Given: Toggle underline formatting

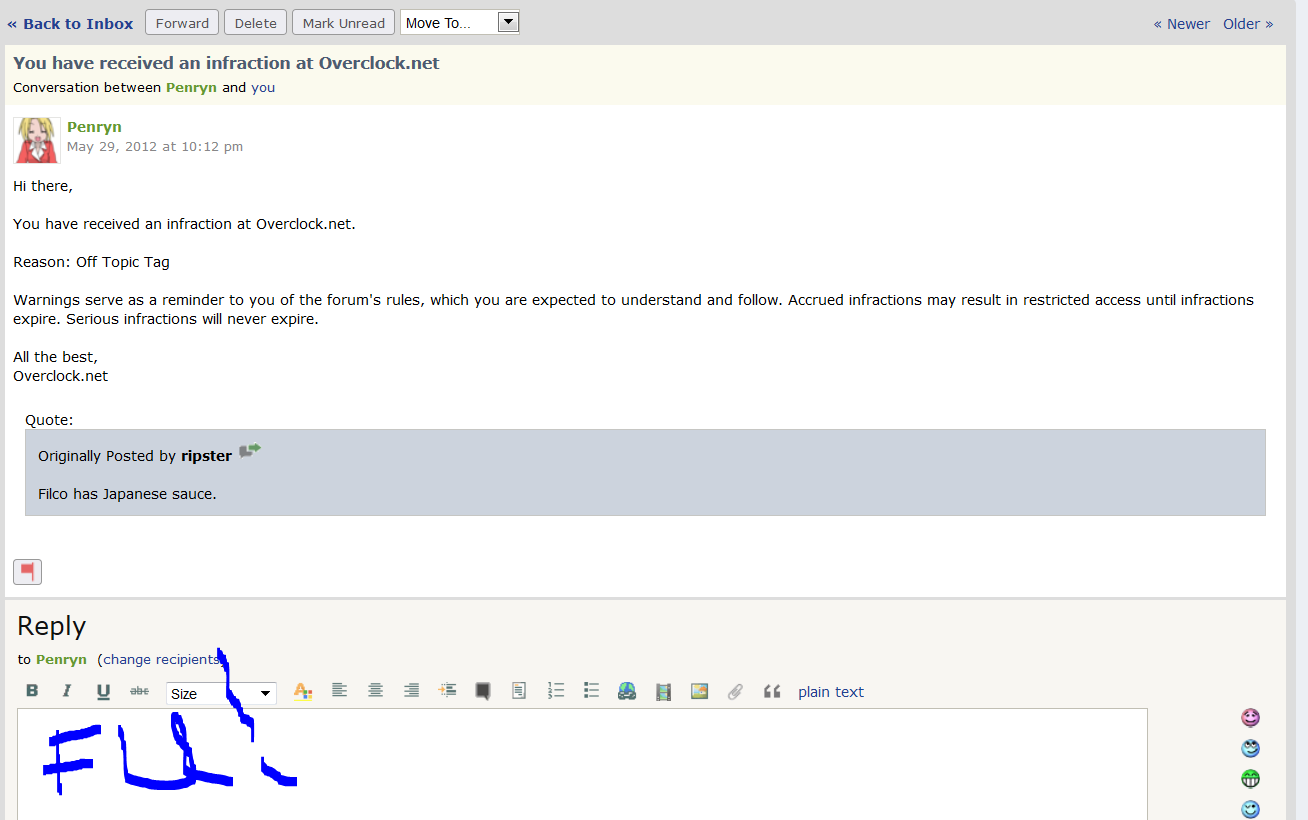Looking at the screenshot, I should point(103,690).
